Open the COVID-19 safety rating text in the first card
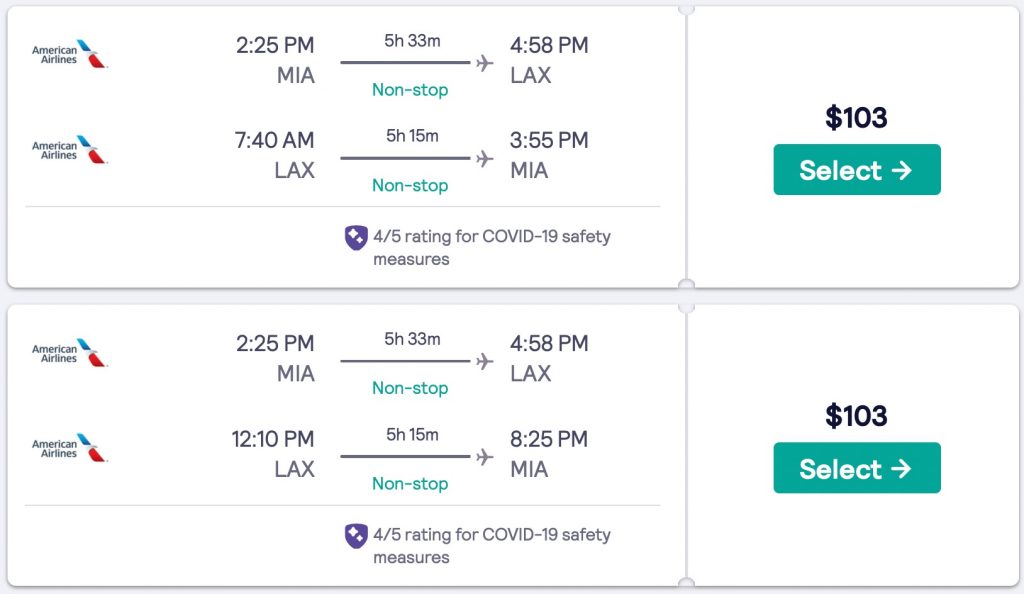Screen dimensions: 1024x594 (491, 248)
